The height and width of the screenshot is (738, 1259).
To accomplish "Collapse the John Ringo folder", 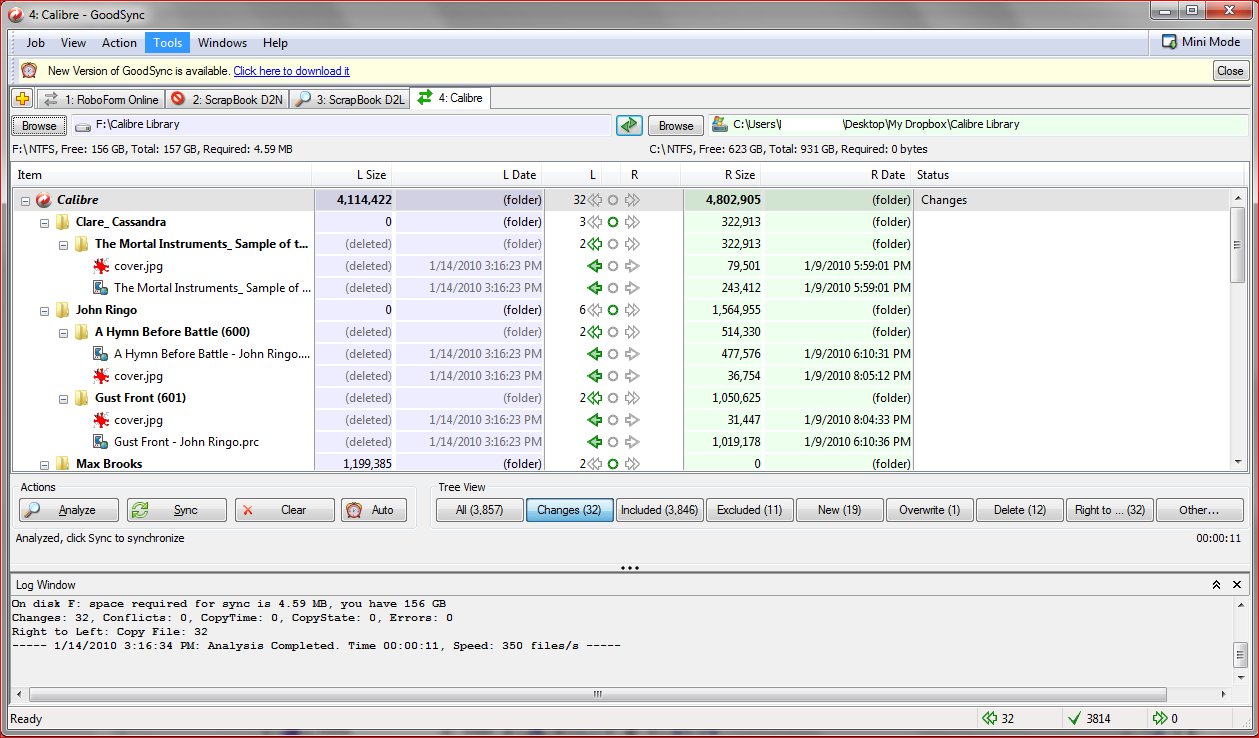I will click(x=45, y=310).
